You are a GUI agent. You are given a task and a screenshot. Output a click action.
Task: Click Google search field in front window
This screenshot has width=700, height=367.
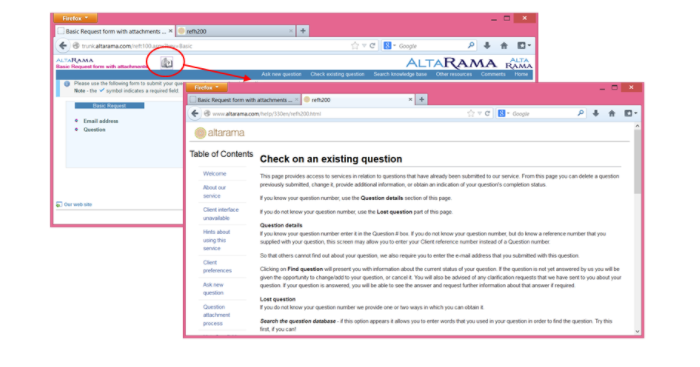542,113
